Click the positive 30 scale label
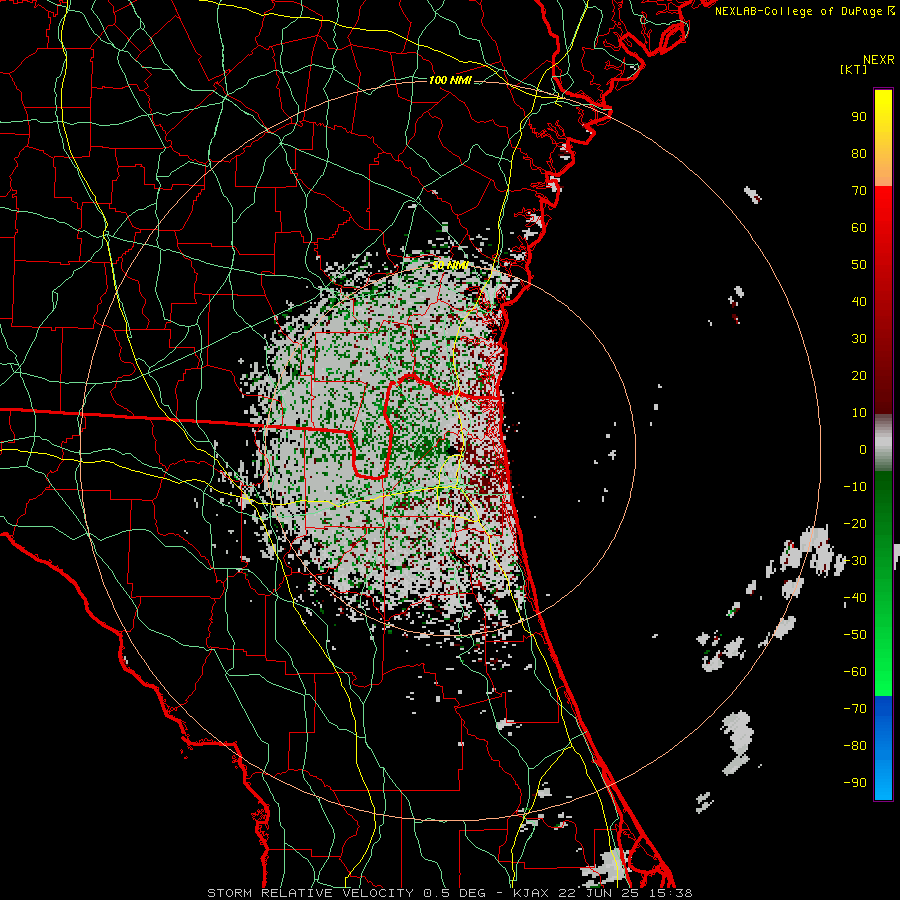 pos(859,339)
